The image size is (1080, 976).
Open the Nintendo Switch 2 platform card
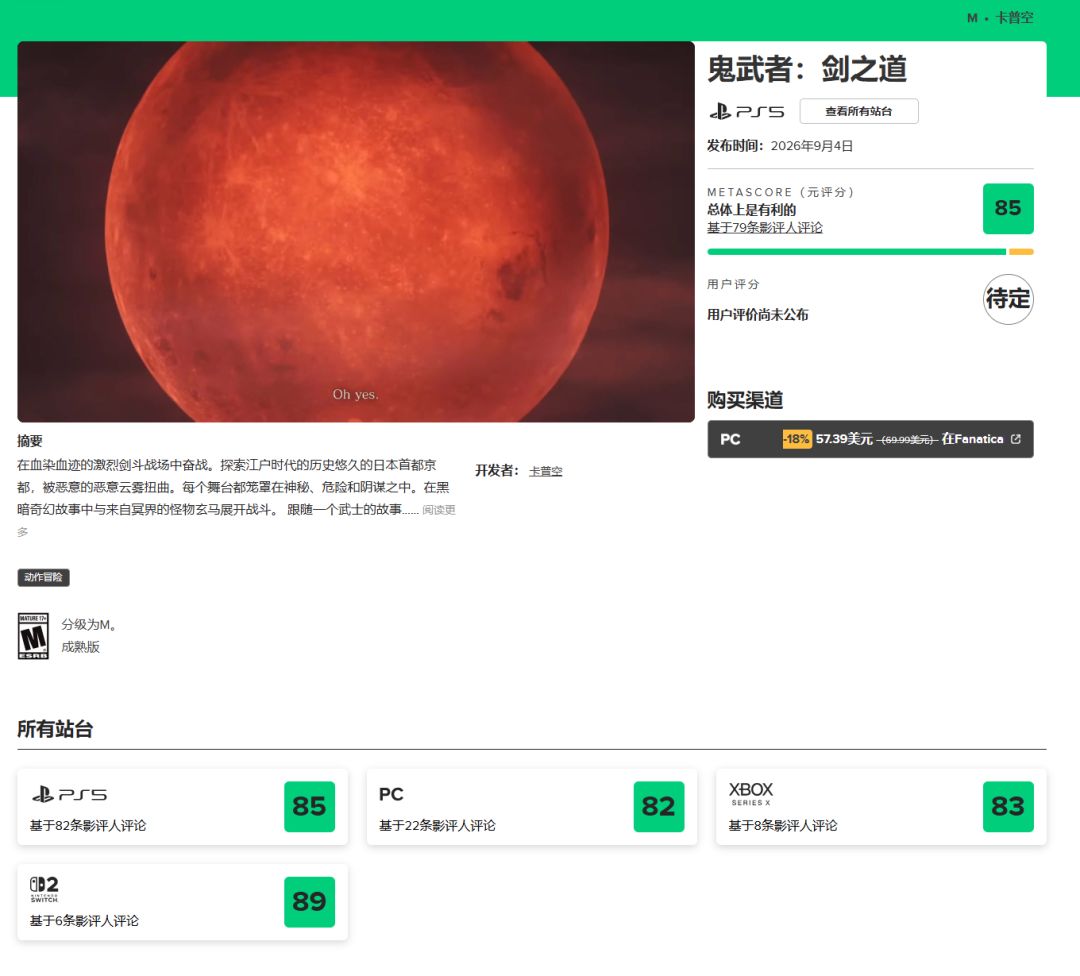[183, 902]
